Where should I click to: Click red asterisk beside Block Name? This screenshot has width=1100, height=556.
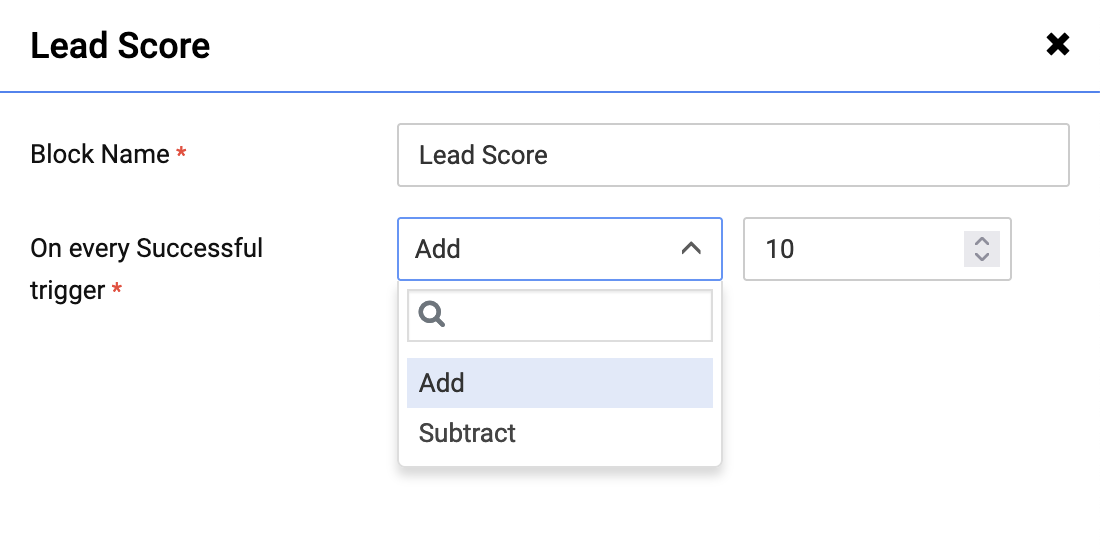181,154
